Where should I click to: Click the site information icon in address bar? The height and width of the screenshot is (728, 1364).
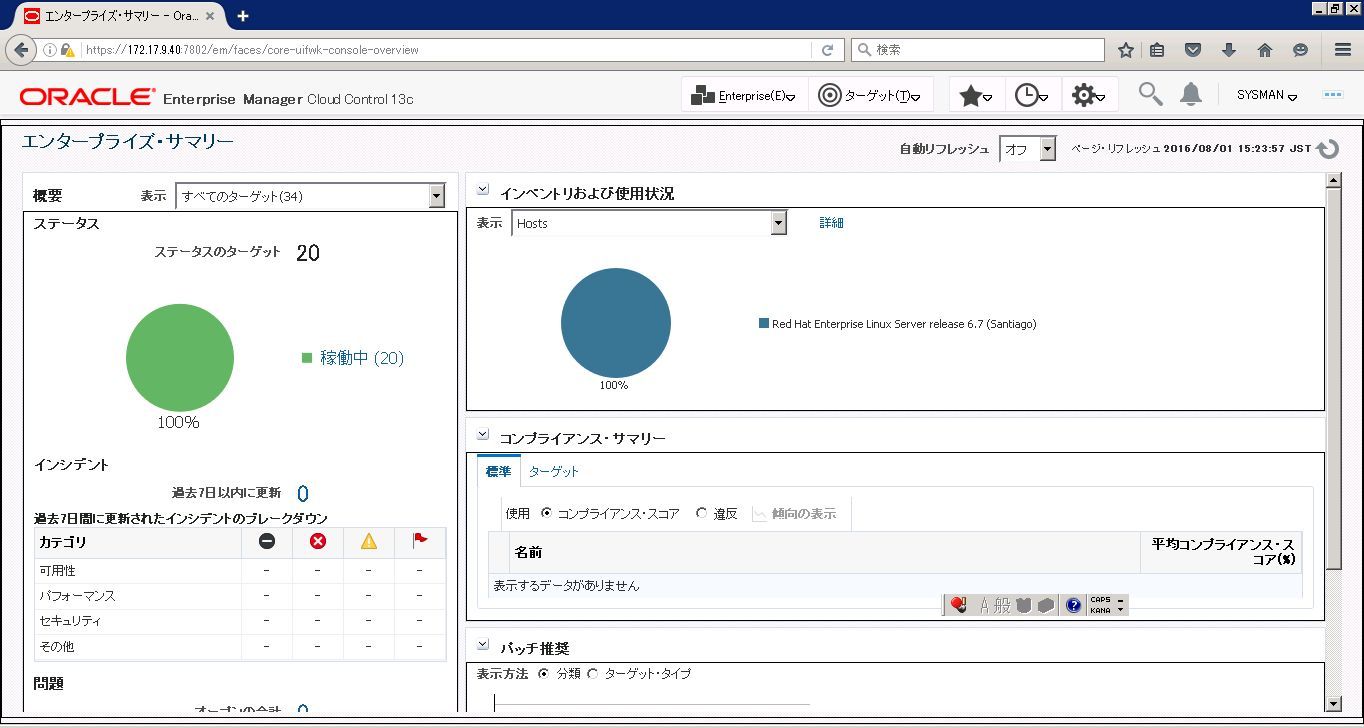(49, 50)
